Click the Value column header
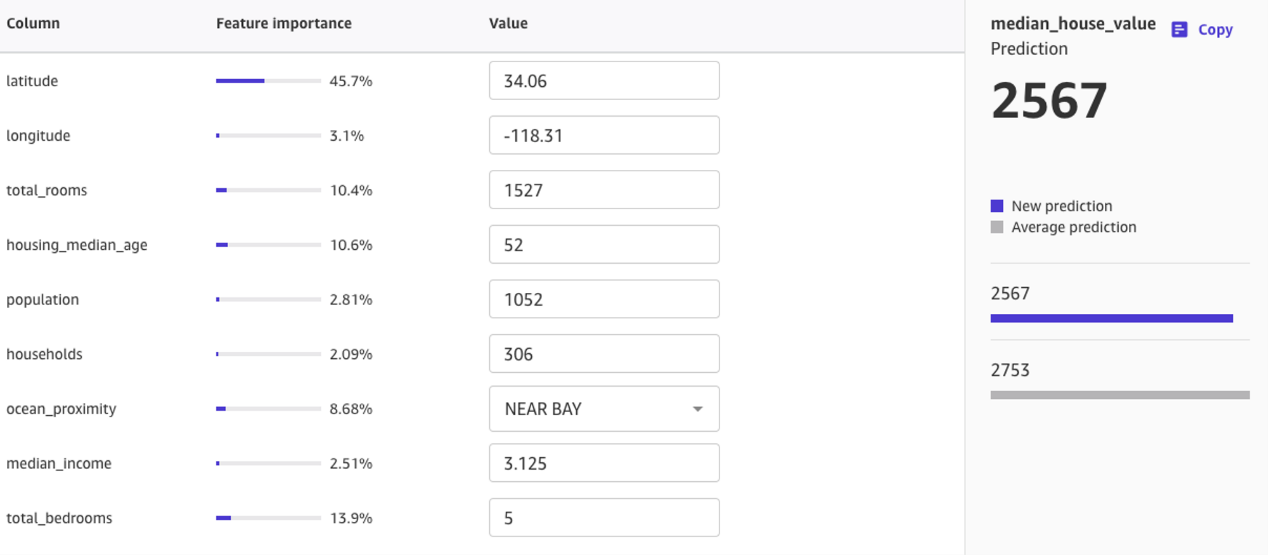 click(508, 23)
